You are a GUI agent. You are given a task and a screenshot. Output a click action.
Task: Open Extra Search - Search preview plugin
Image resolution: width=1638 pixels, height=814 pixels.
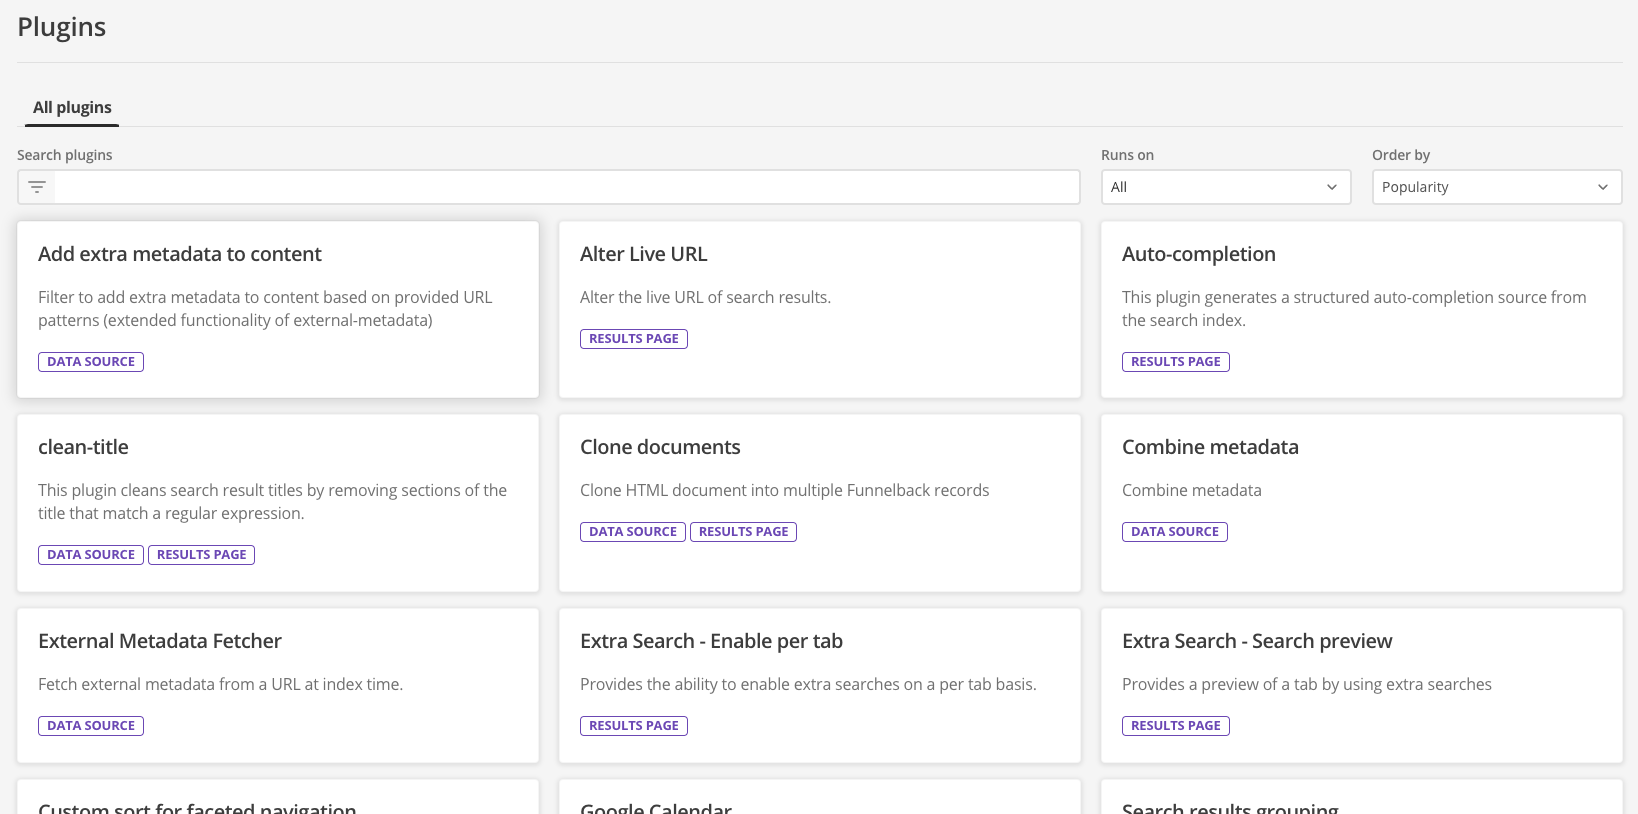point(1256,641)
